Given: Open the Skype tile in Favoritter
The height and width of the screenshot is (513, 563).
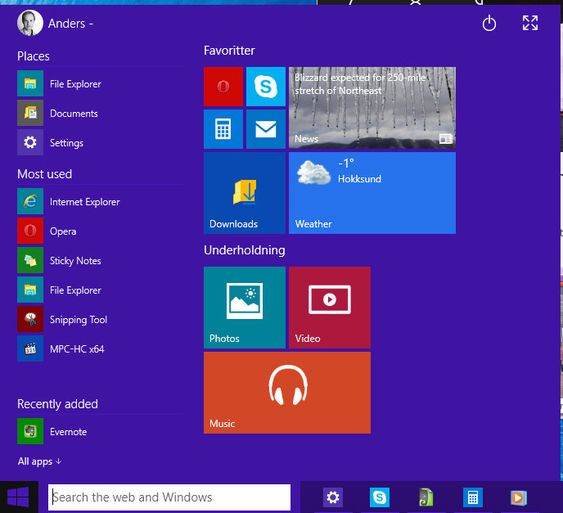Looking at the screenshot, I should pos(266,87).
